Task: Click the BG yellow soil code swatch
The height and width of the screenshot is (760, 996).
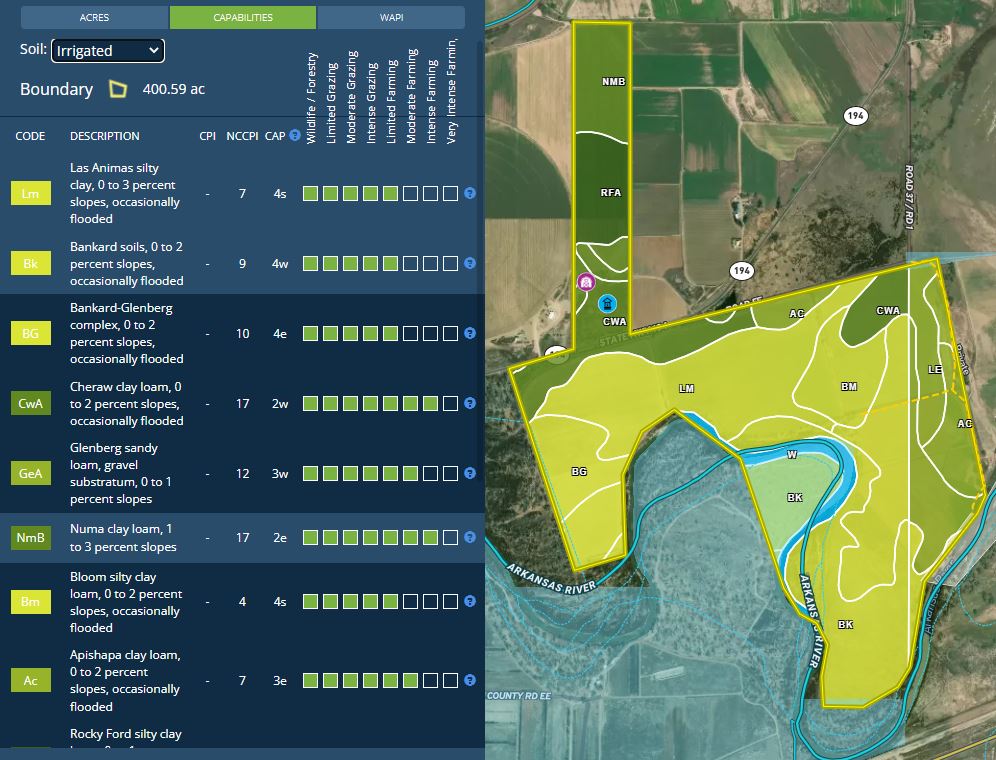Action: [30, 334]
